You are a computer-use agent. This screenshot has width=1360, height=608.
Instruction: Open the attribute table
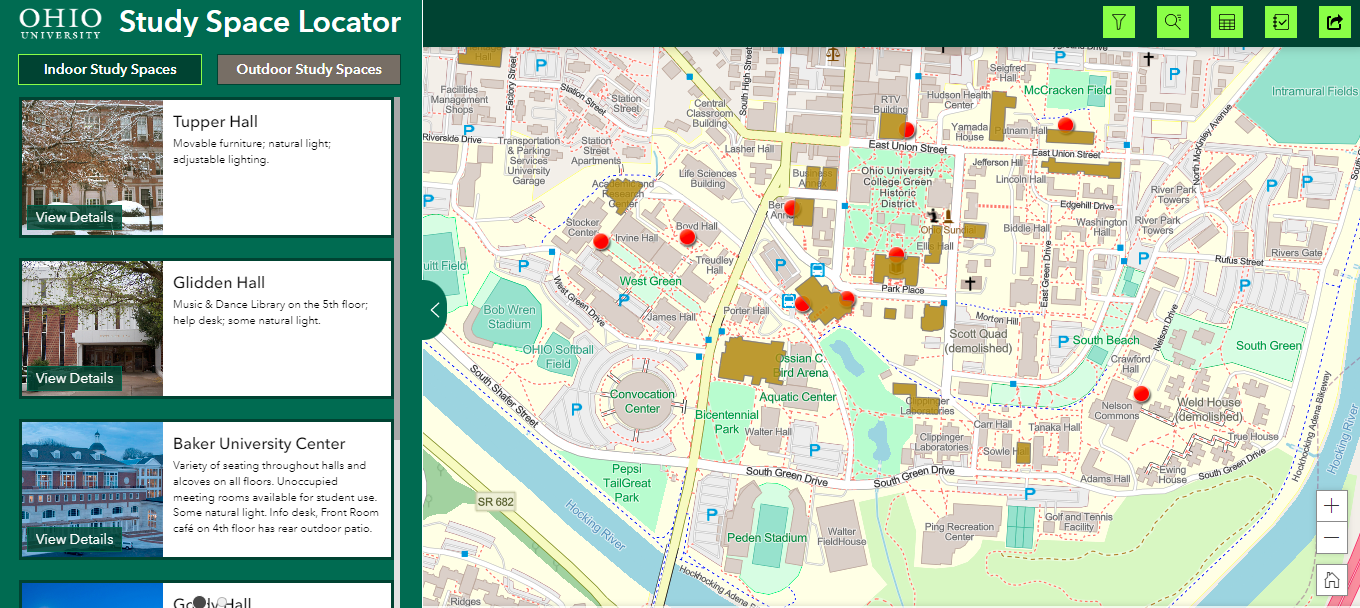pos(1226,21)
